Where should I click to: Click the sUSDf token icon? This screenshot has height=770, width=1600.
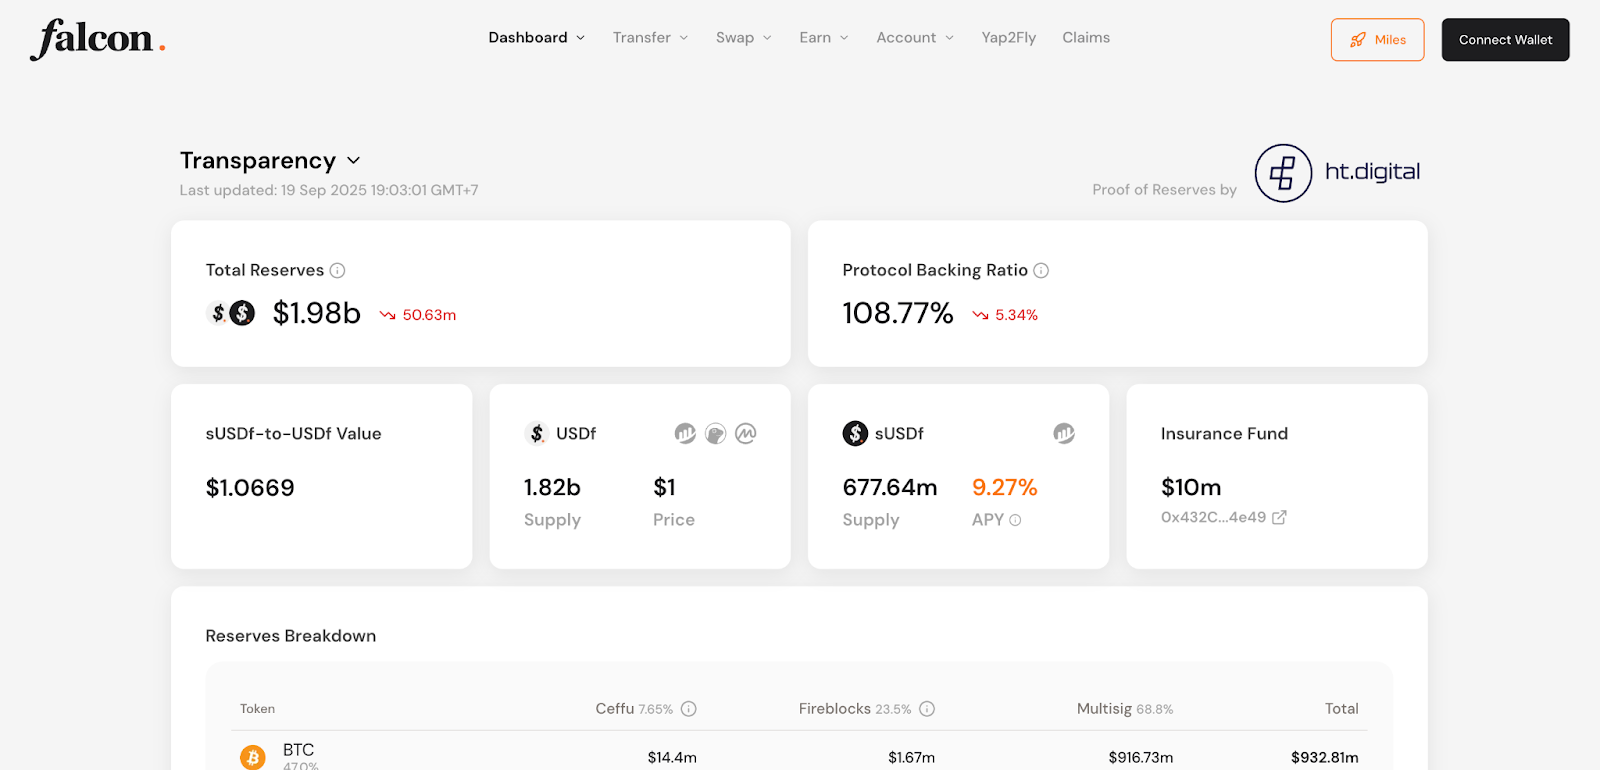[855, 433]
